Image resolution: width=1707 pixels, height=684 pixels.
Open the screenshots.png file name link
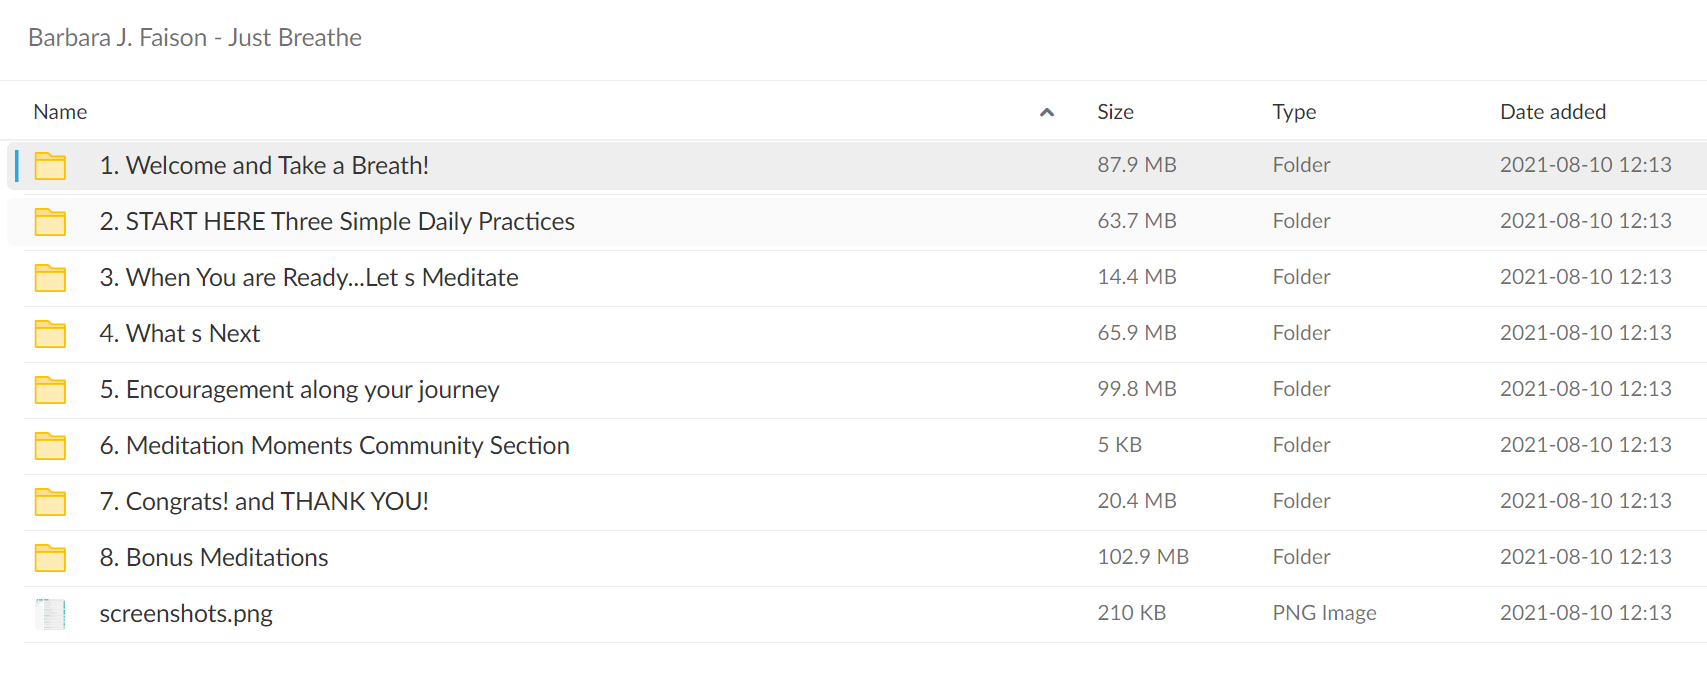pyautogui.click(x=186, y=614)
